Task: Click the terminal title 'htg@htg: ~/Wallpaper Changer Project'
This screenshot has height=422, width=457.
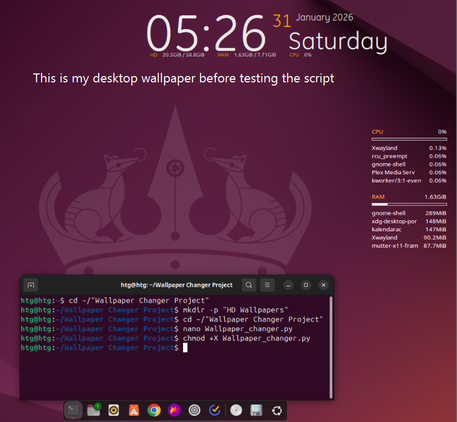Action: [x=176, y=285]
